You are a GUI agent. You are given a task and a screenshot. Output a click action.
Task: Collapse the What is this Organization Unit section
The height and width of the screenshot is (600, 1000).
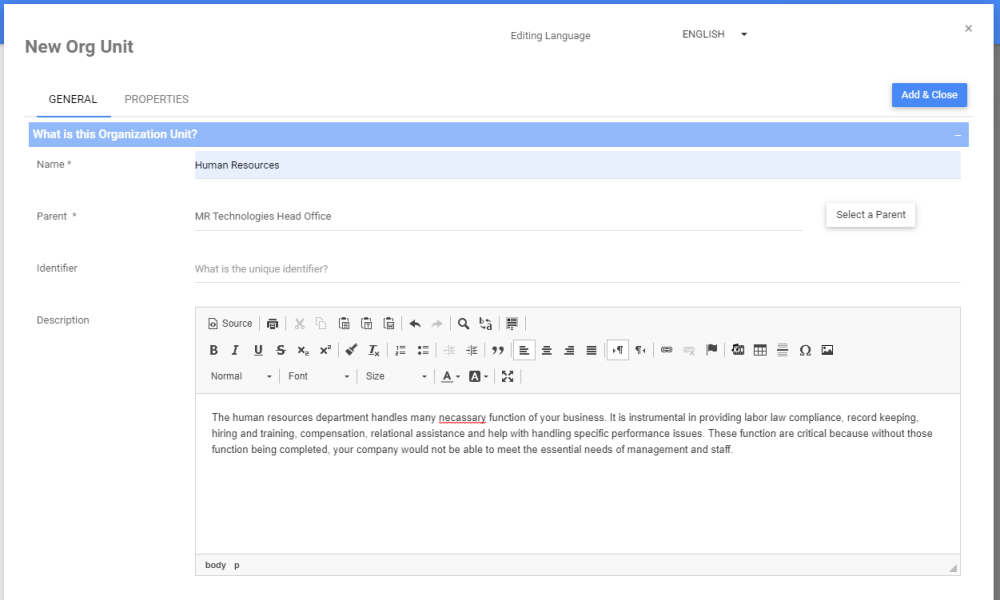[x=957, y=135]
